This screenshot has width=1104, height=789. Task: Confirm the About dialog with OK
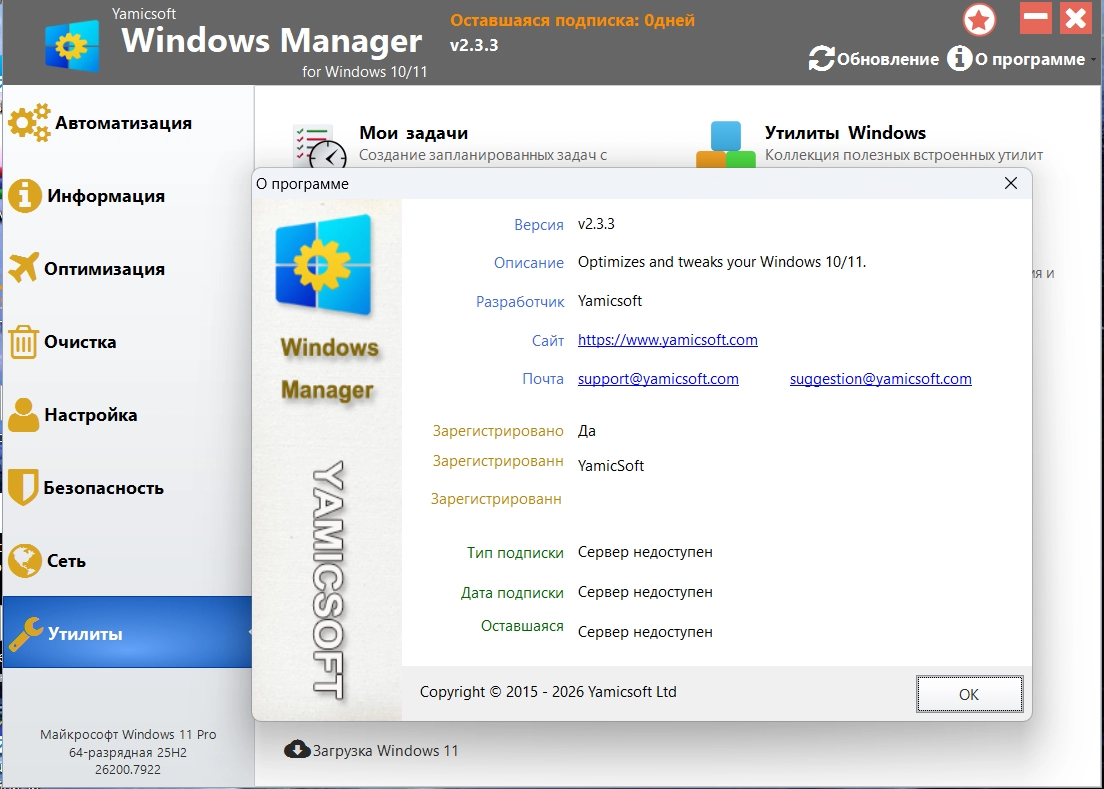[x=969, y=694]
